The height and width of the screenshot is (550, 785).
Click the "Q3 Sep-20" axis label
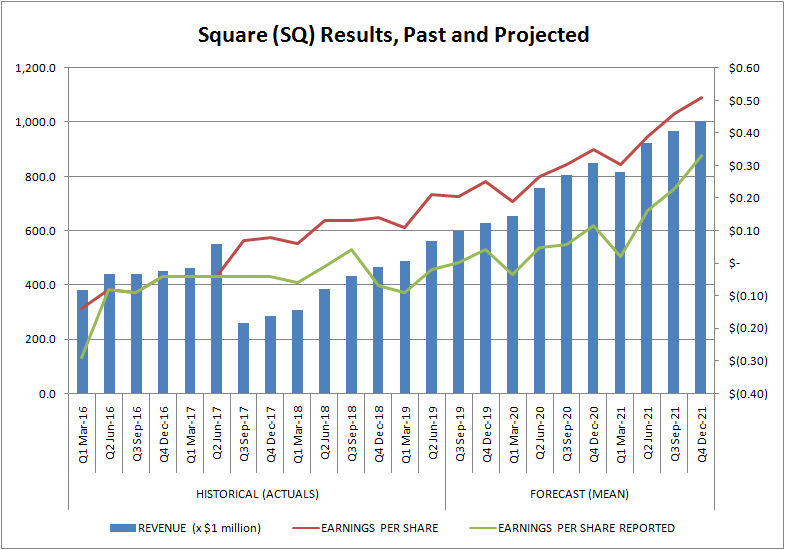(567, 434)
